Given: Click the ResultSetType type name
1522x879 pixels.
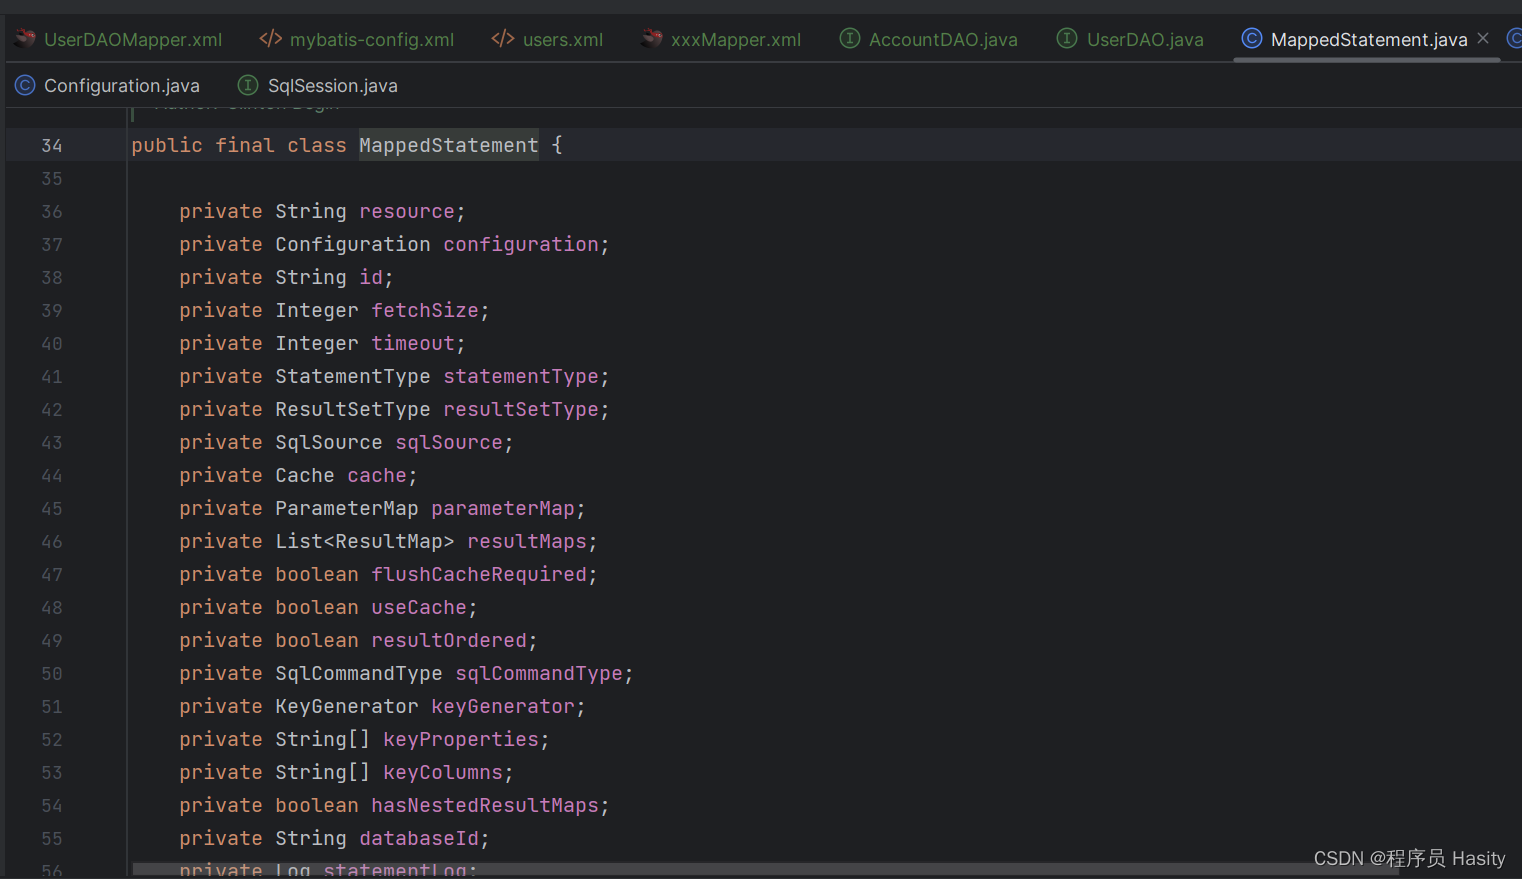Looking at the screenshot, I should click(353, 409).
